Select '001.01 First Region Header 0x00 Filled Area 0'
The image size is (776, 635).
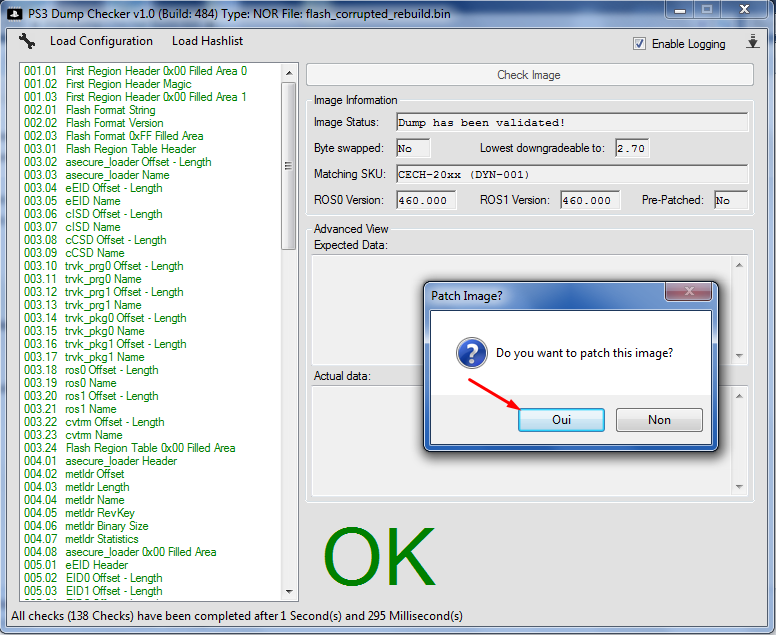136,71
